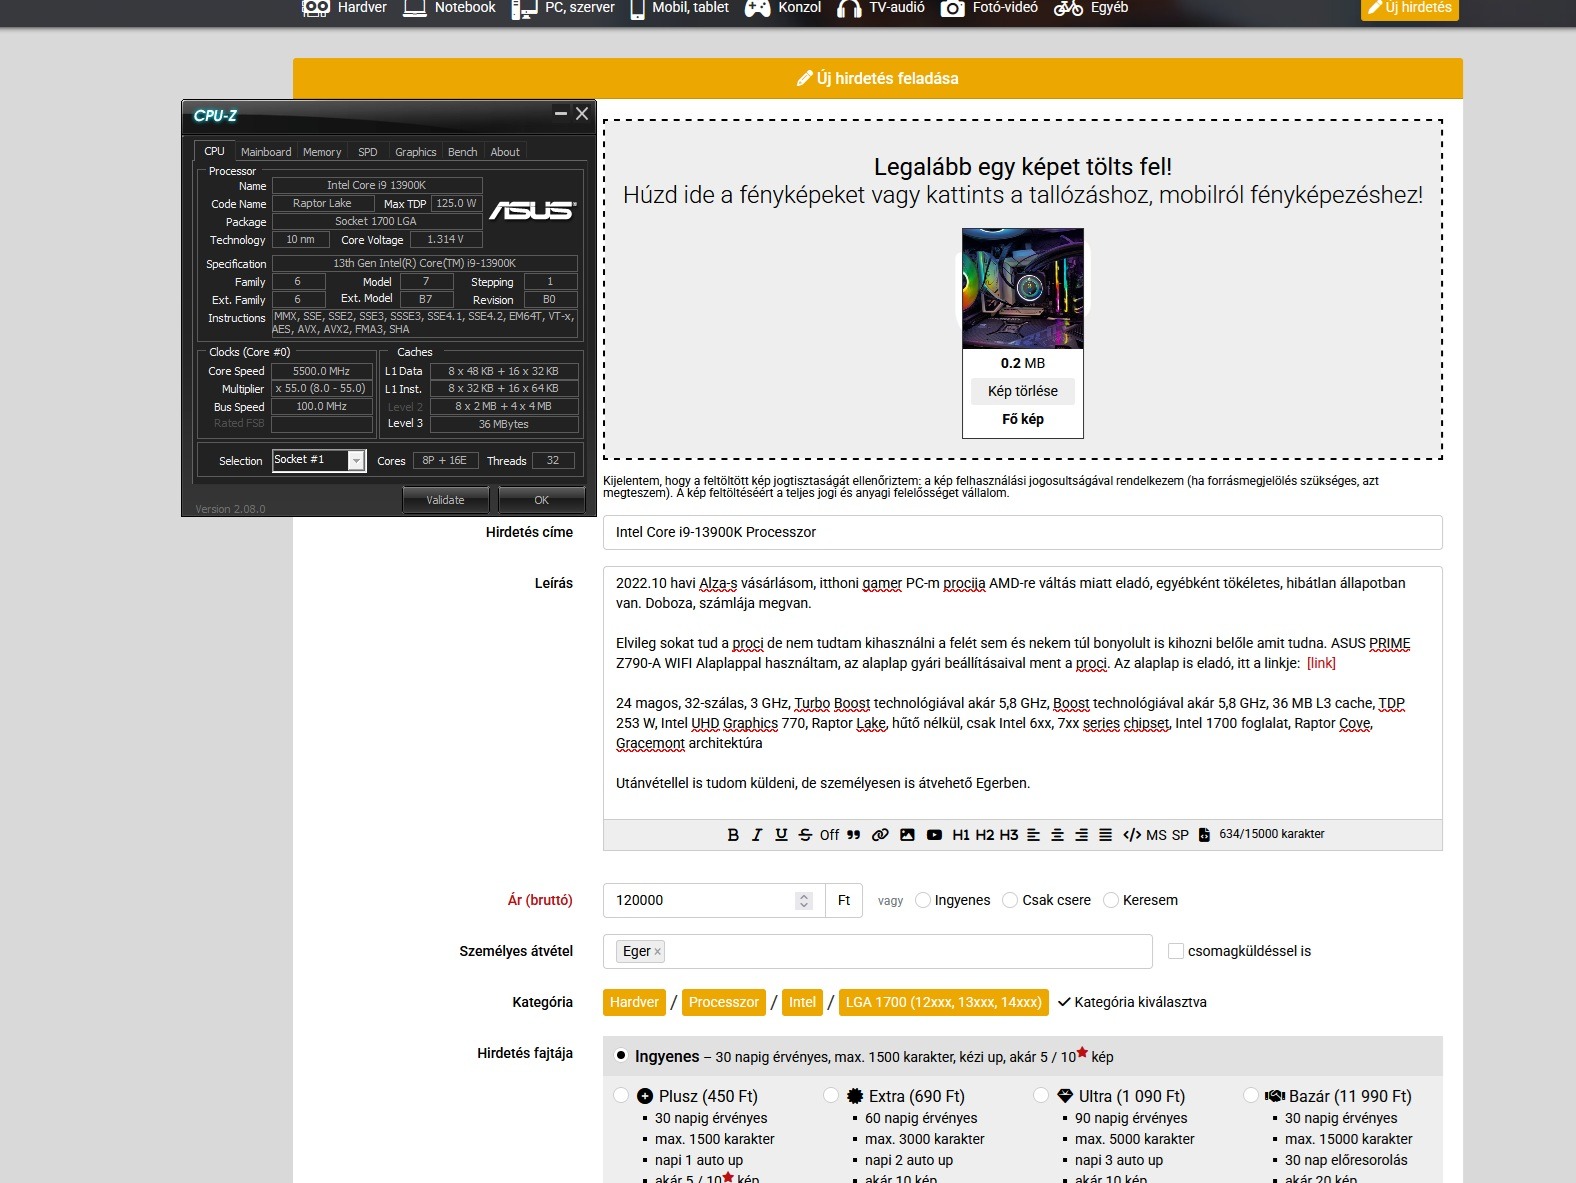1576x1183 pixels.
Task: Close the CPU-Z window
Action: (x=582, y=114)
